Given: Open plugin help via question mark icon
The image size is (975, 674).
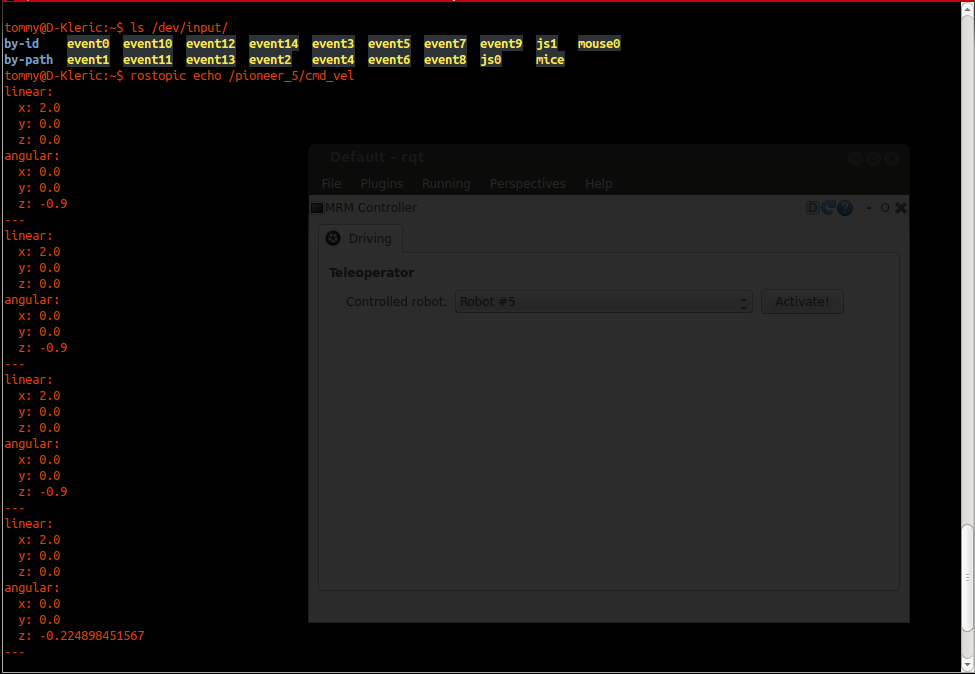Looking at the screenshot, I should 845,208.
